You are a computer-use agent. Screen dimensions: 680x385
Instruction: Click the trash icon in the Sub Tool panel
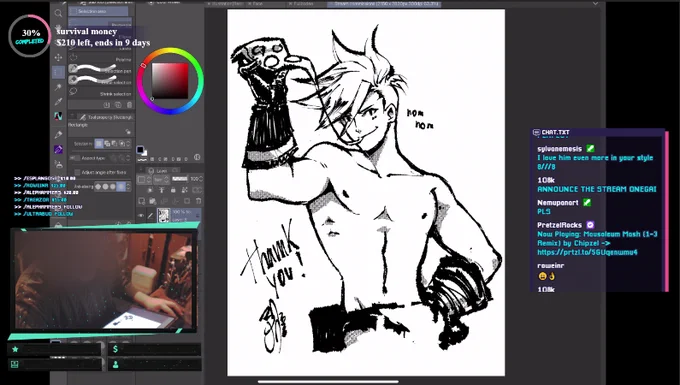[x=129, y=105]
